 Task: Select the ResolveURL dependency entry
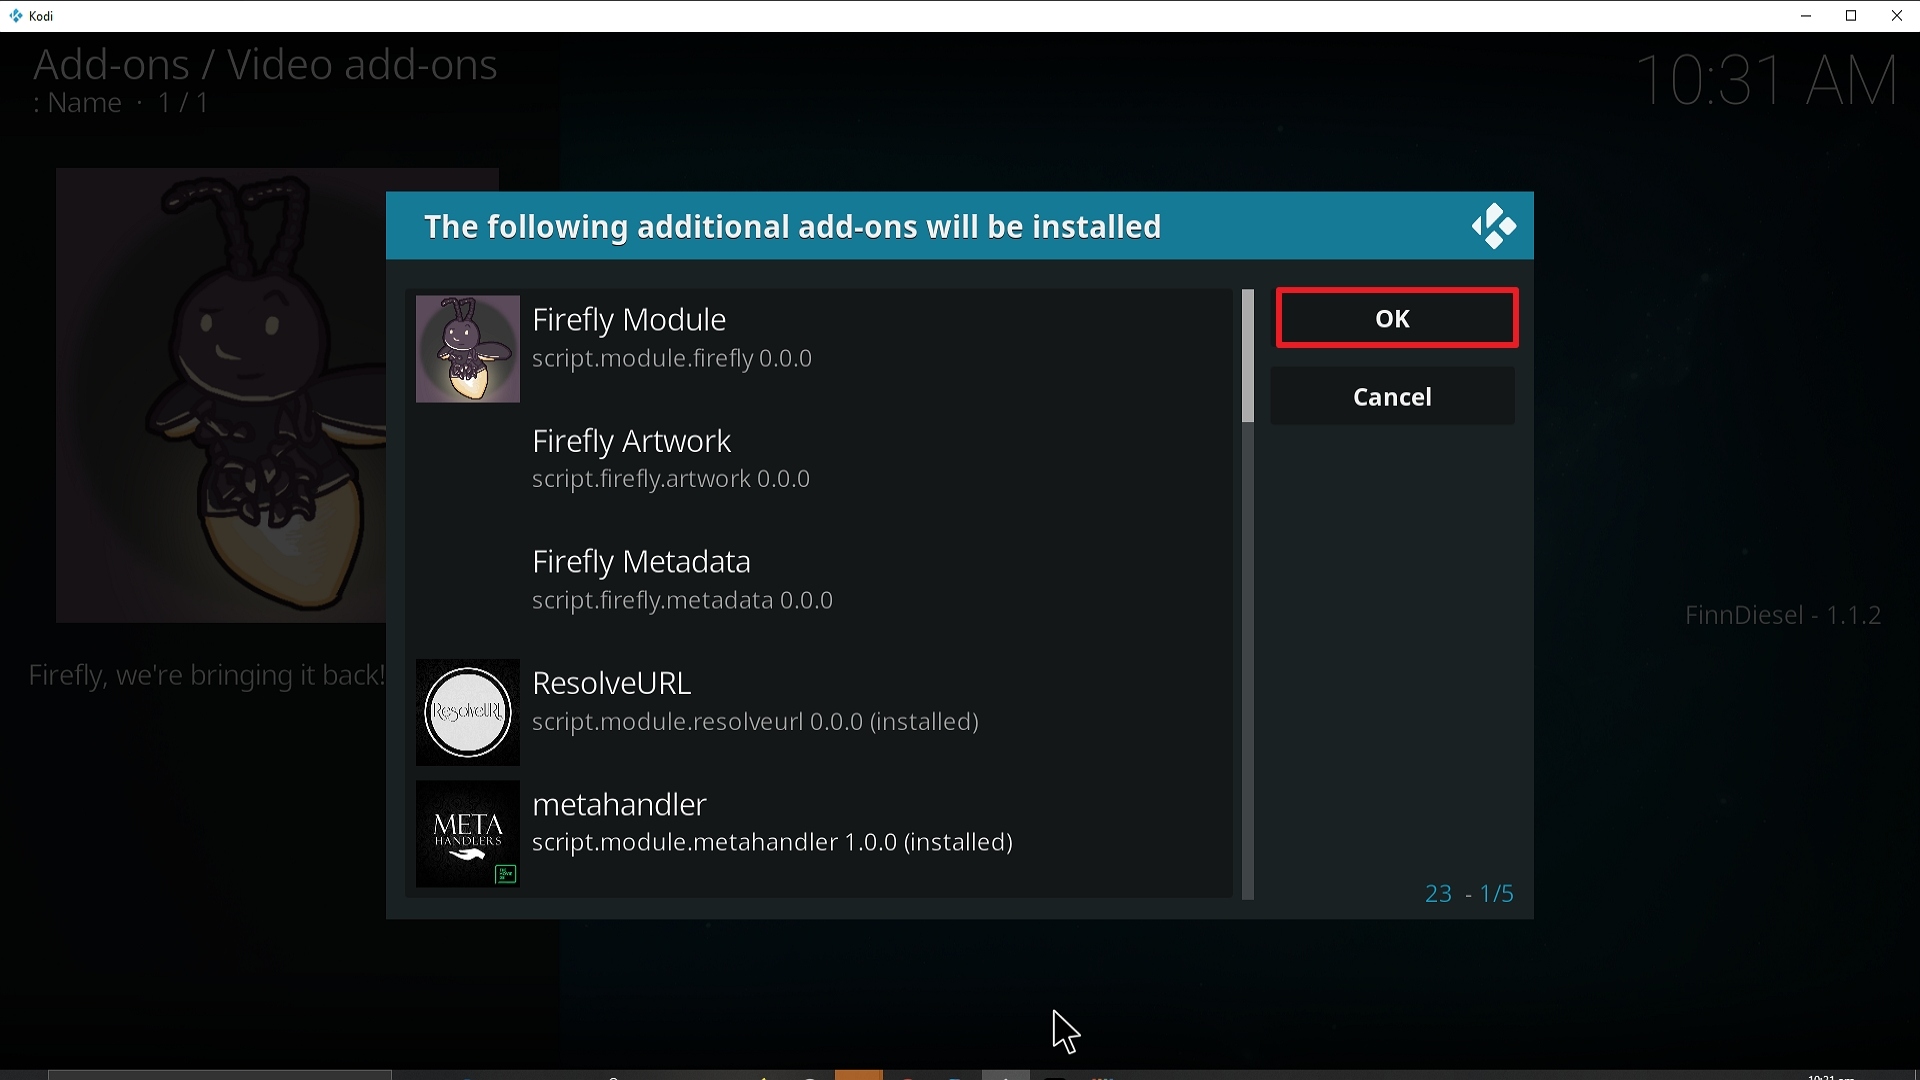[819, 712]
